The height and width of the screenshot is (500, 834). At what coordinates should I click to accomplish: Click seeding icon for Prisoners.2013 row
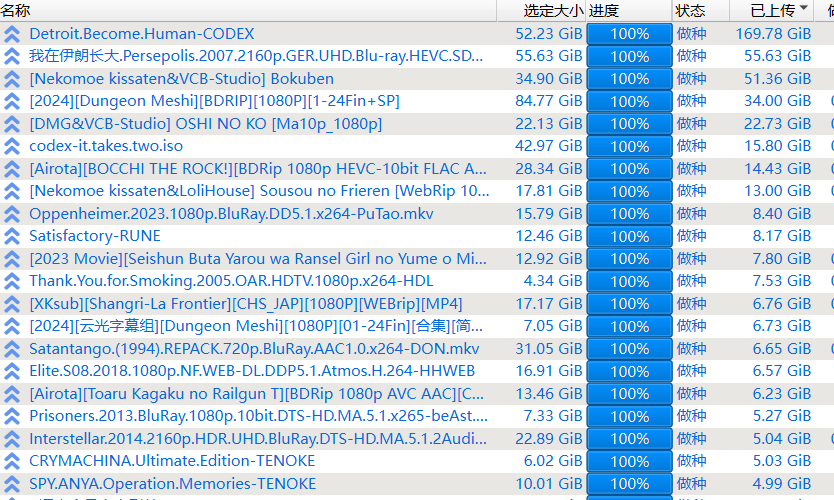[x=12, y=416]
